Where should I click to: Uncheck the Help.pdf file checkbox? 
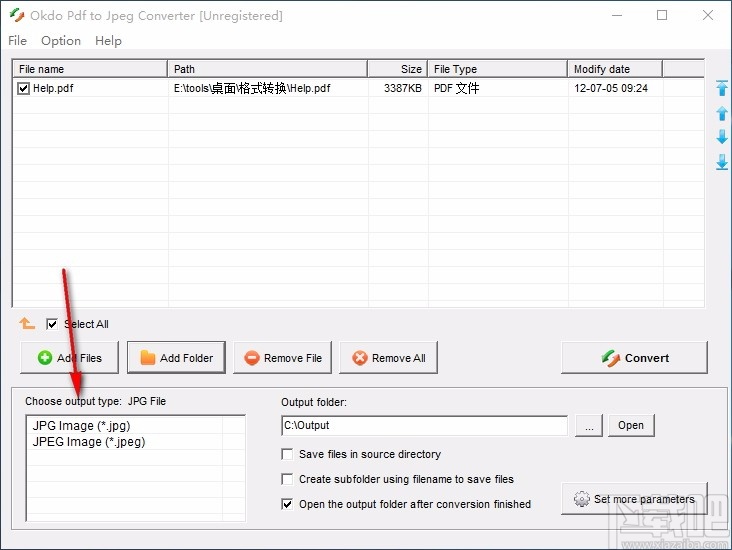point(23,88)
